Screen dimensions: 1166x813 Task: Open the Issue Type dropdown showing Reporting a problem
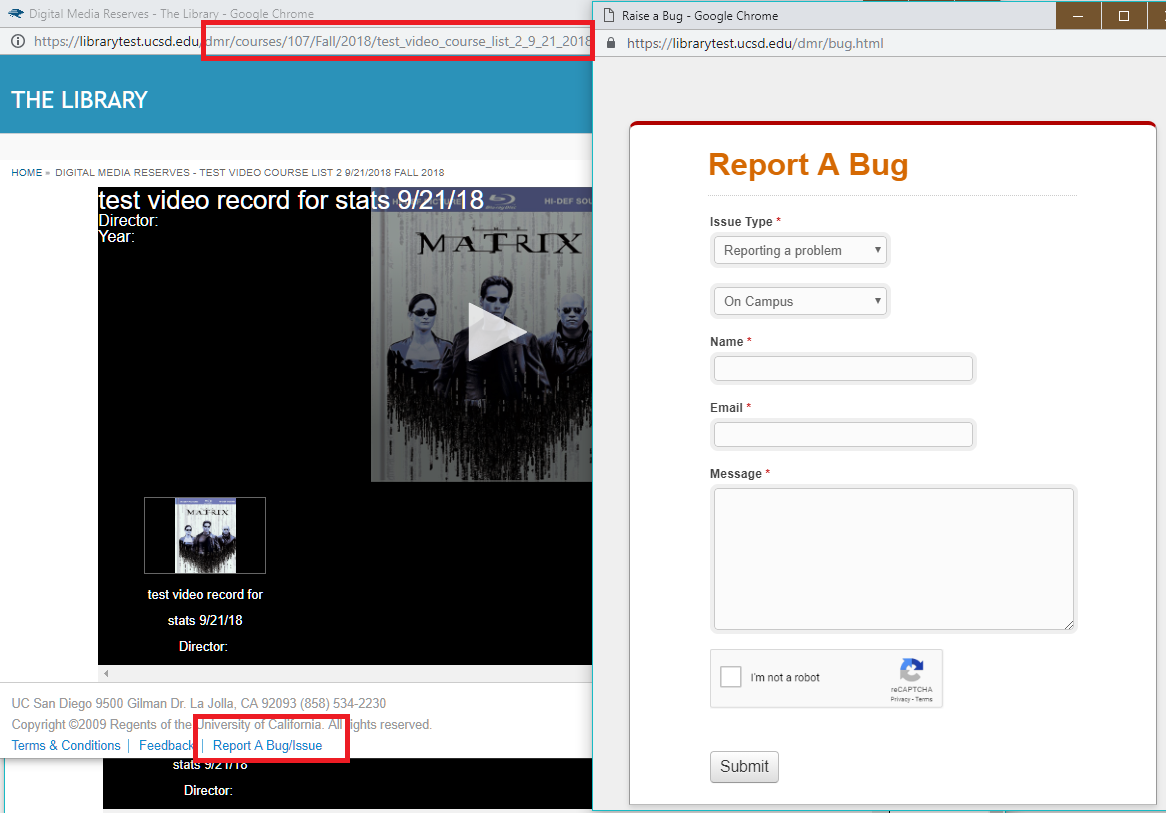799,249
